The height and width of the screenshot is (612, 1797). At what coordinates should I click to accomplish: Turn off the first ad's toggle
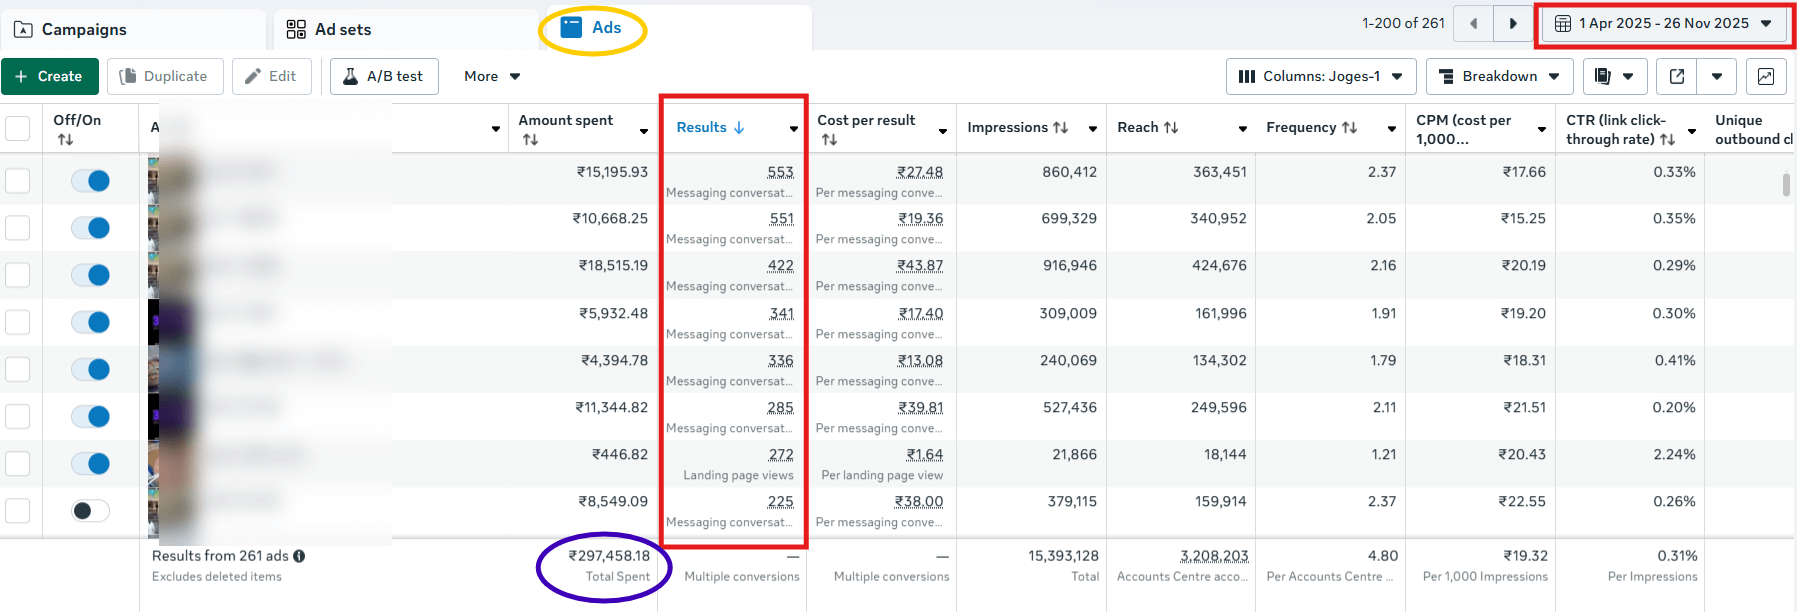click(x=91, y=181)
